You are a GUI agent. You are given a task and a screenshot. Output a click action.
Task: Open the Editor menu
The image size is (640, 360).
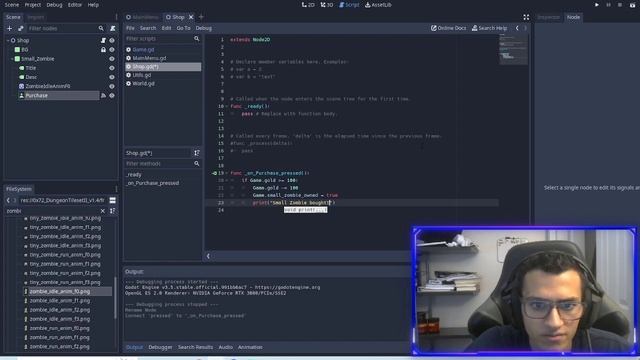tap(75, 5)
